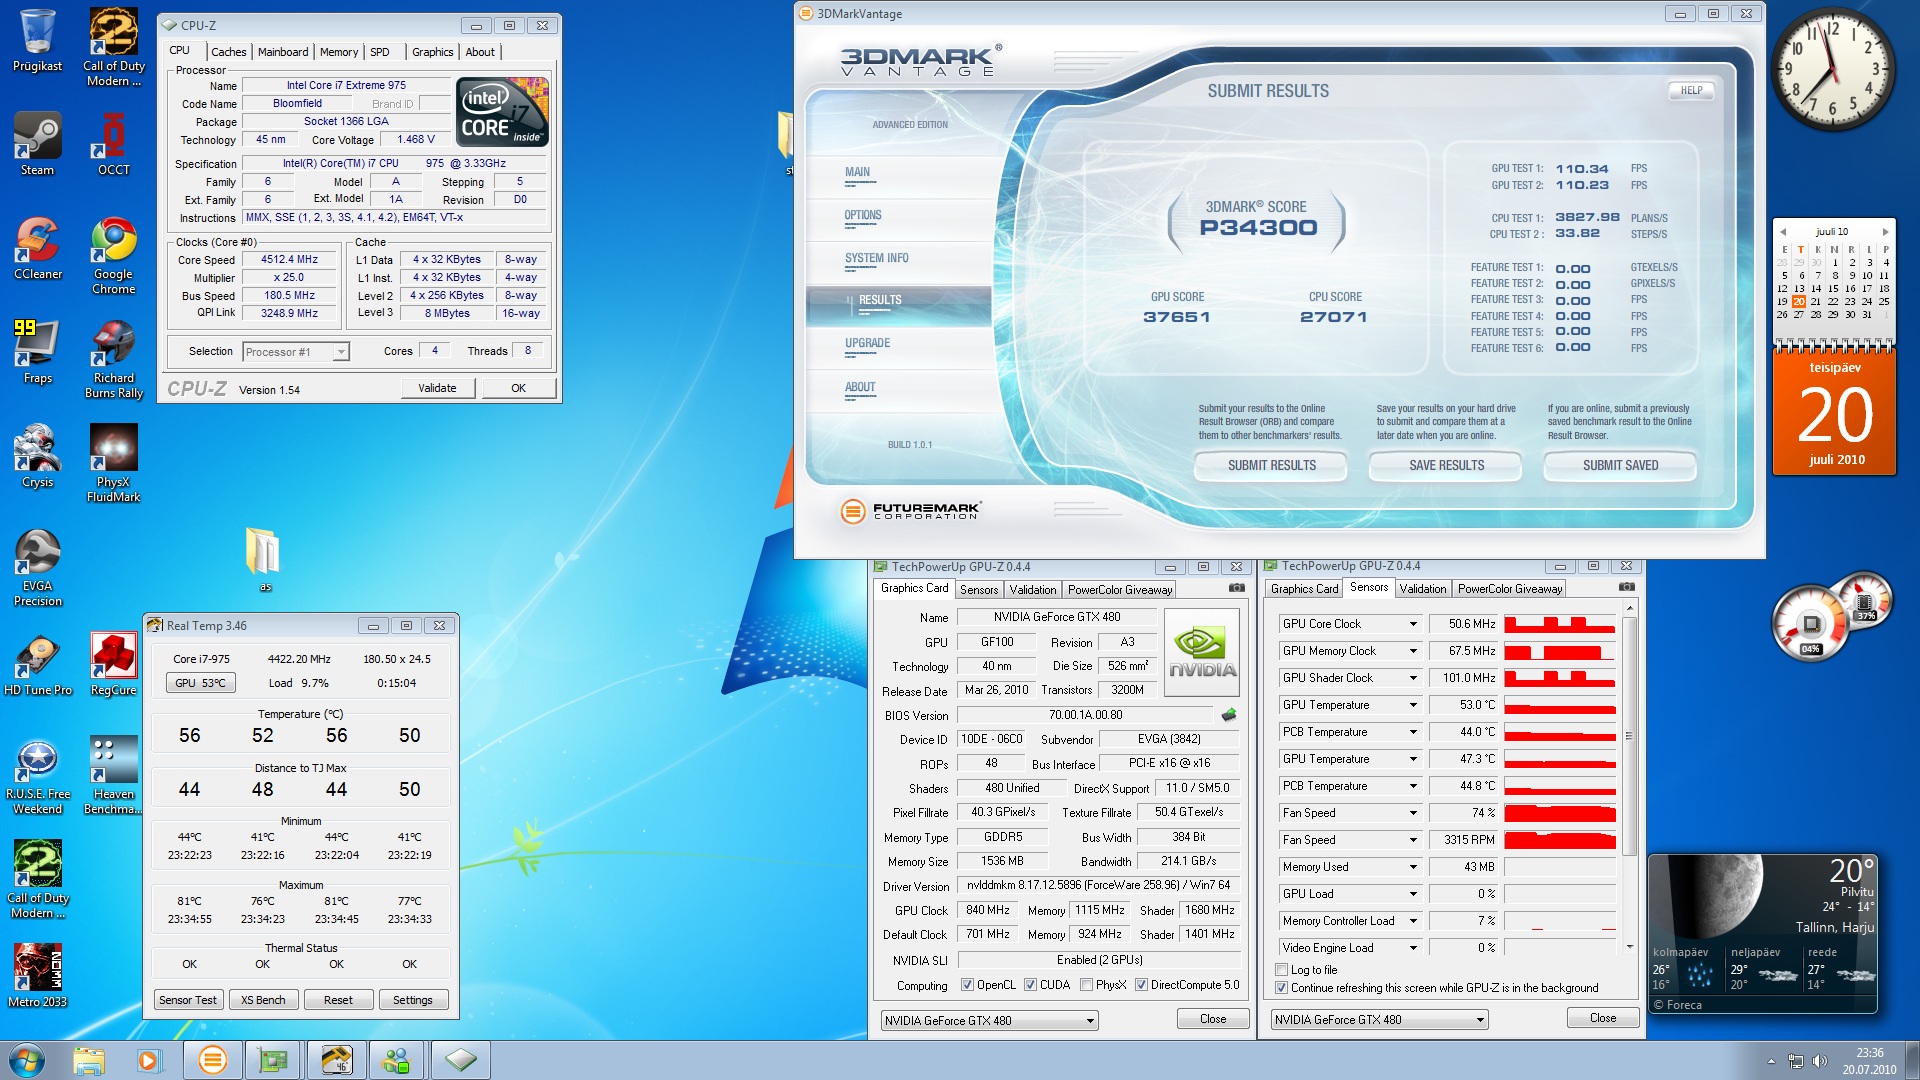Click the 3DMark SUBMIT SAVED button
1920x1080 pixels.
coord(1620,466)
